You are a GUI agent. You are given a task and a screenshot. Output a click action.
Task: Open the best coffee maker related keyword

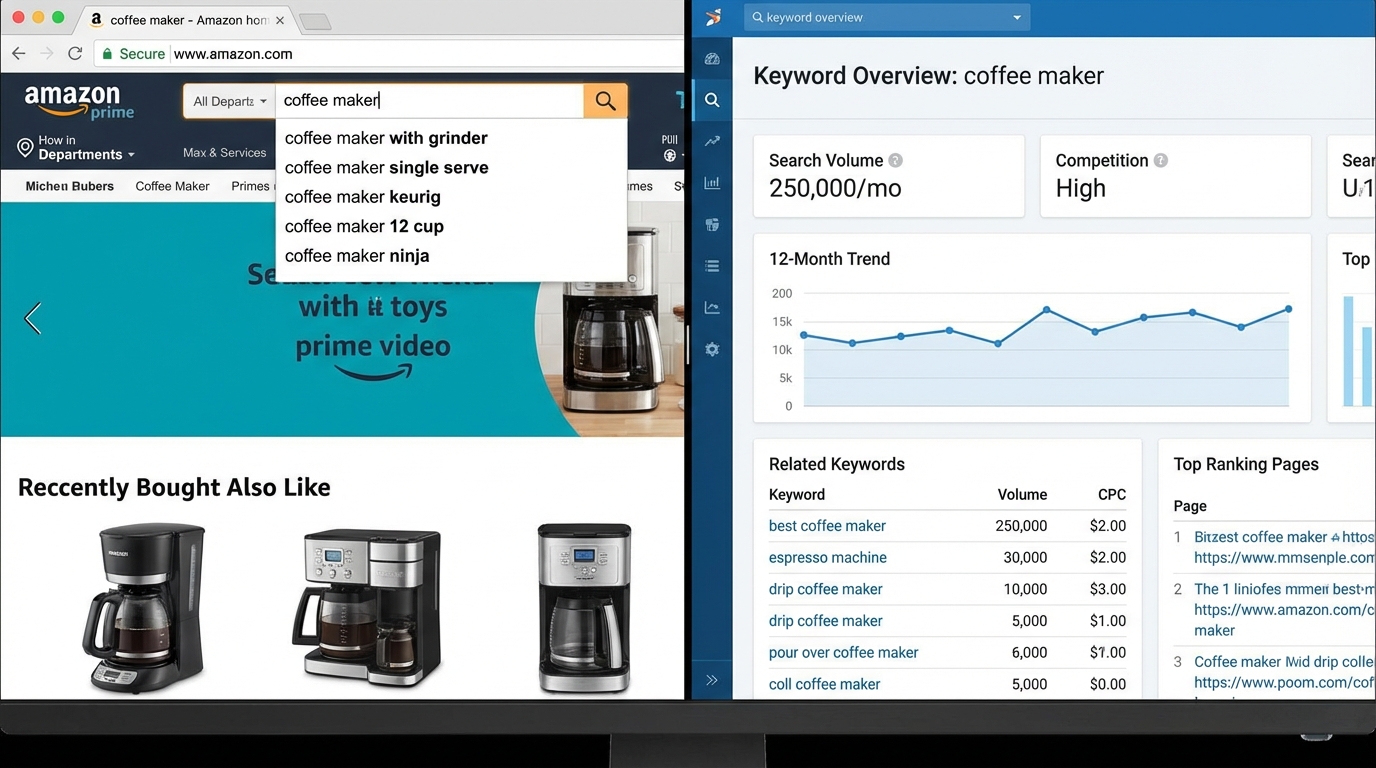(x=827, y=525)
